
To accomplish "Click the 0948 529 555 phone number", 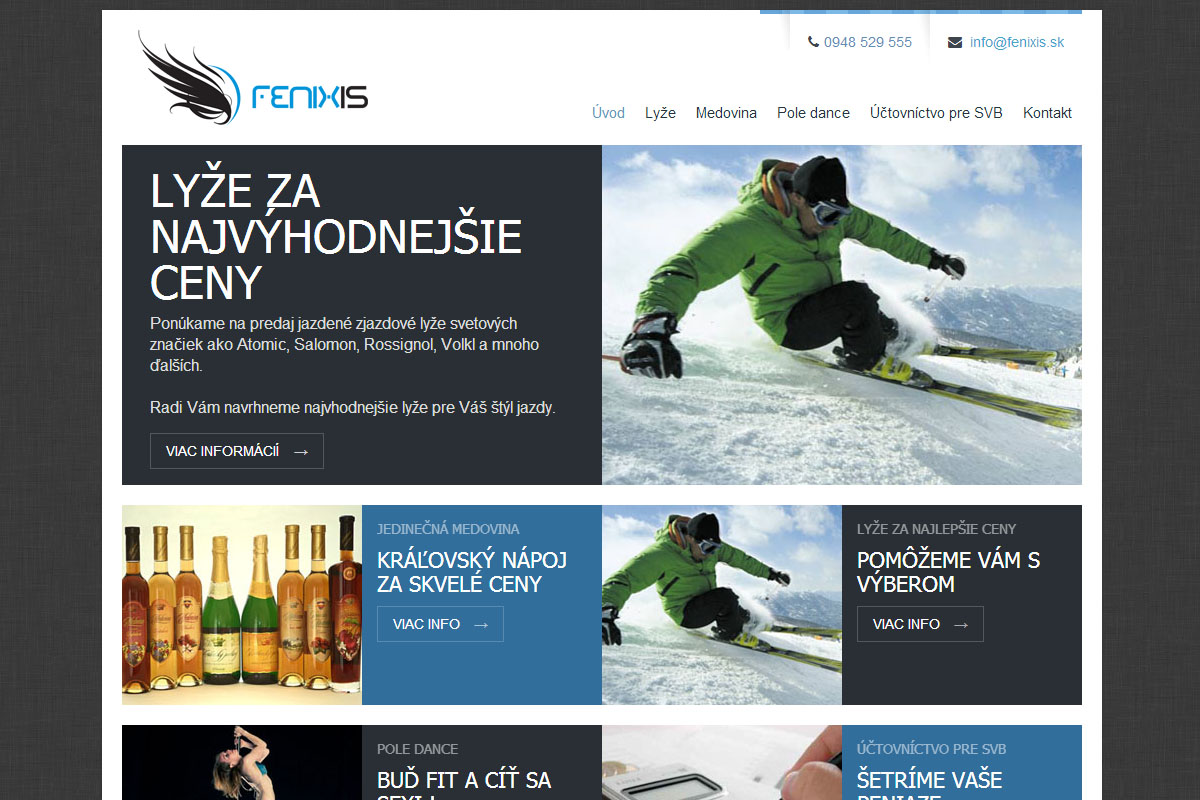I will [x=868, y=42].
